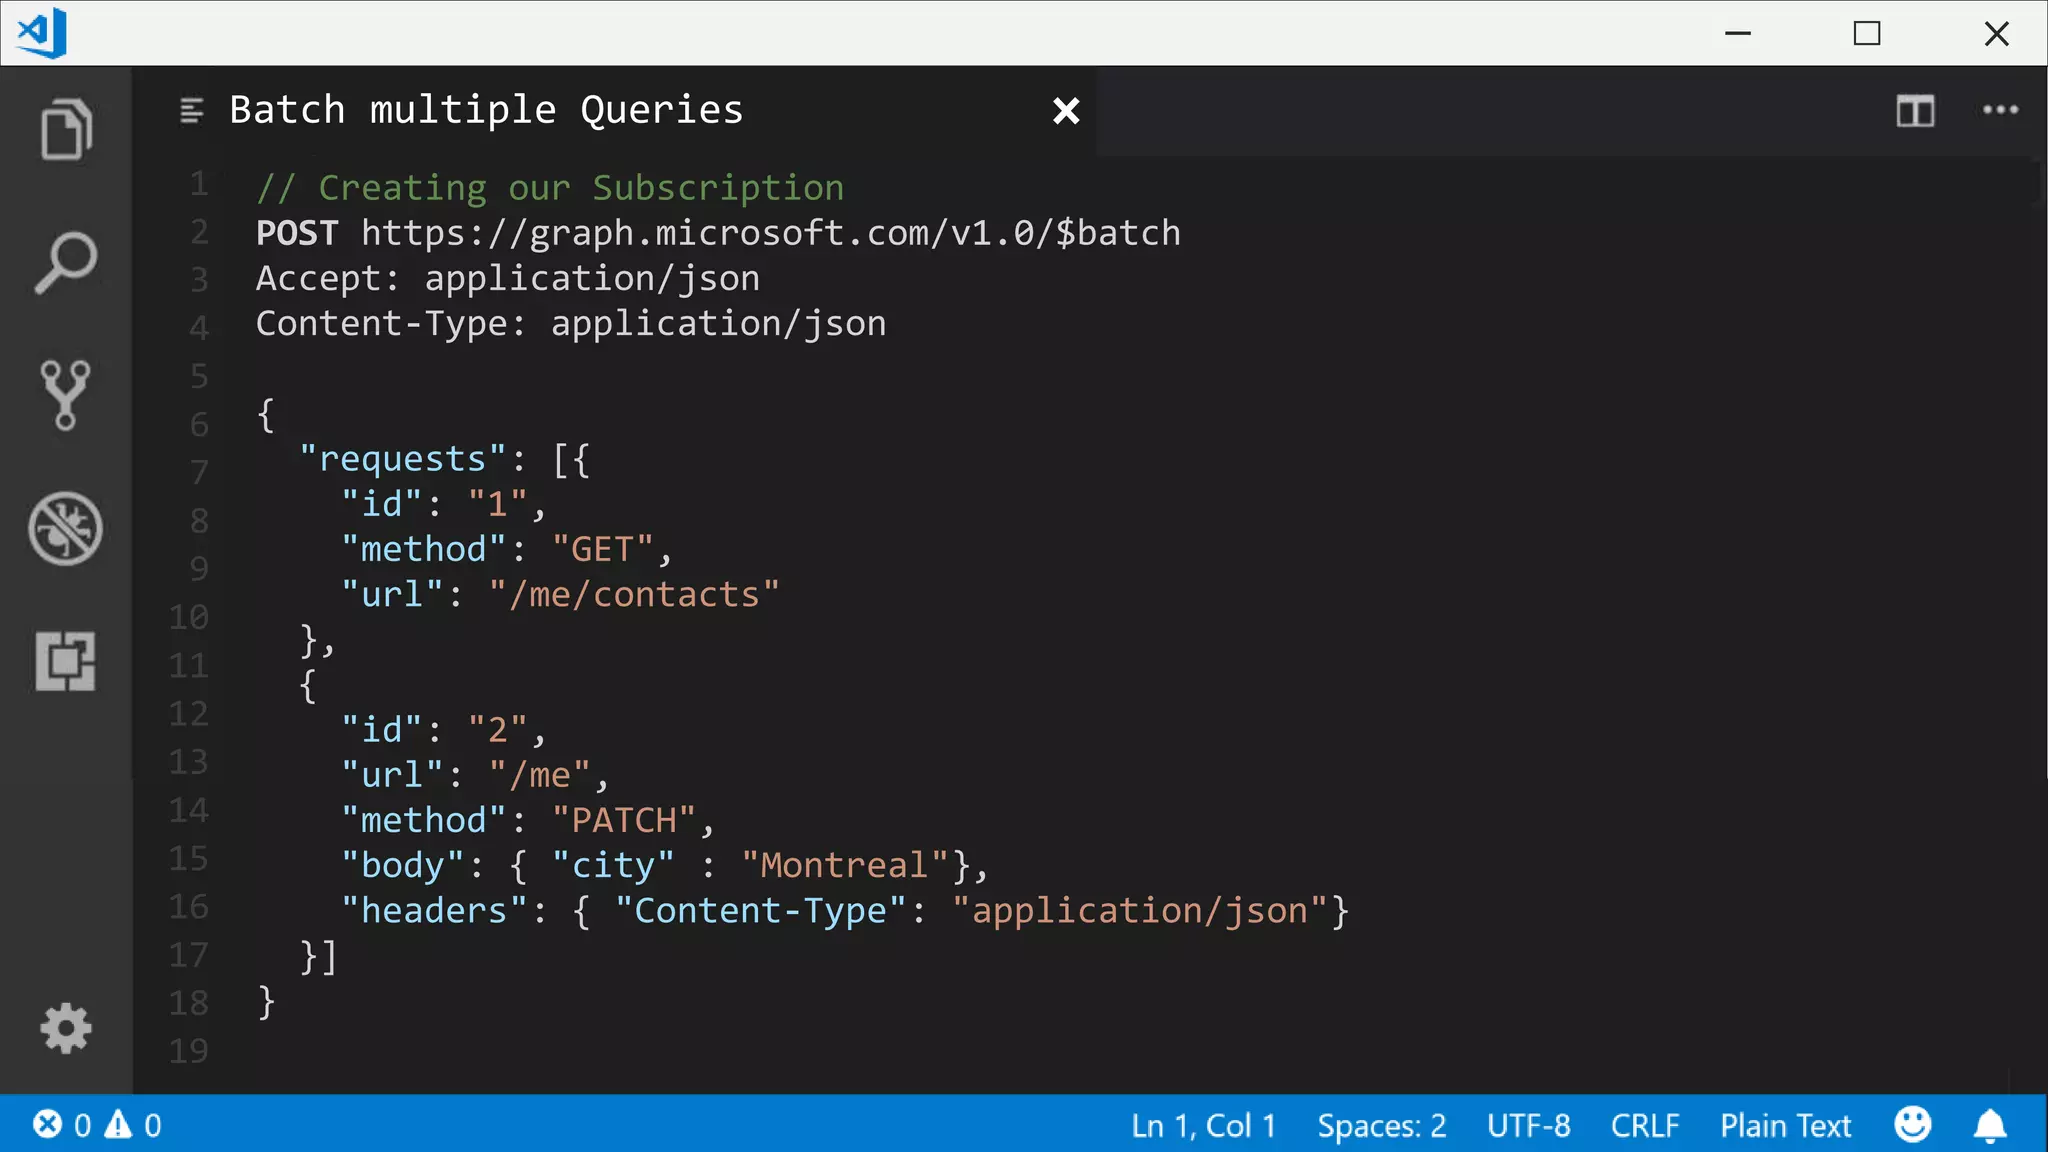The image size is (2048, 1152).
Task: Open the Search view
Action: pyautogui.click(x=66, y=263)
